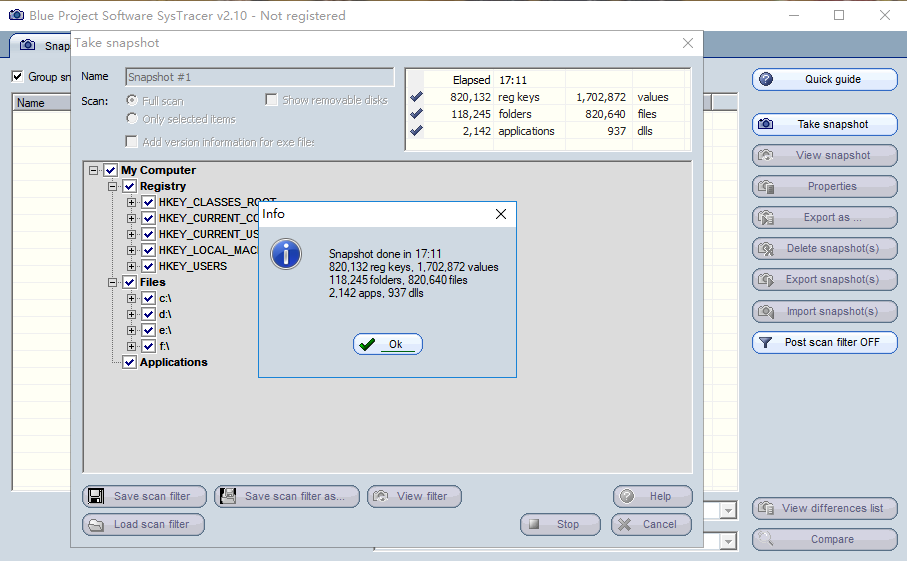Open the upper dropdown arrow near Compare
This screenshot has height=561, width=907.
point(728,511)
